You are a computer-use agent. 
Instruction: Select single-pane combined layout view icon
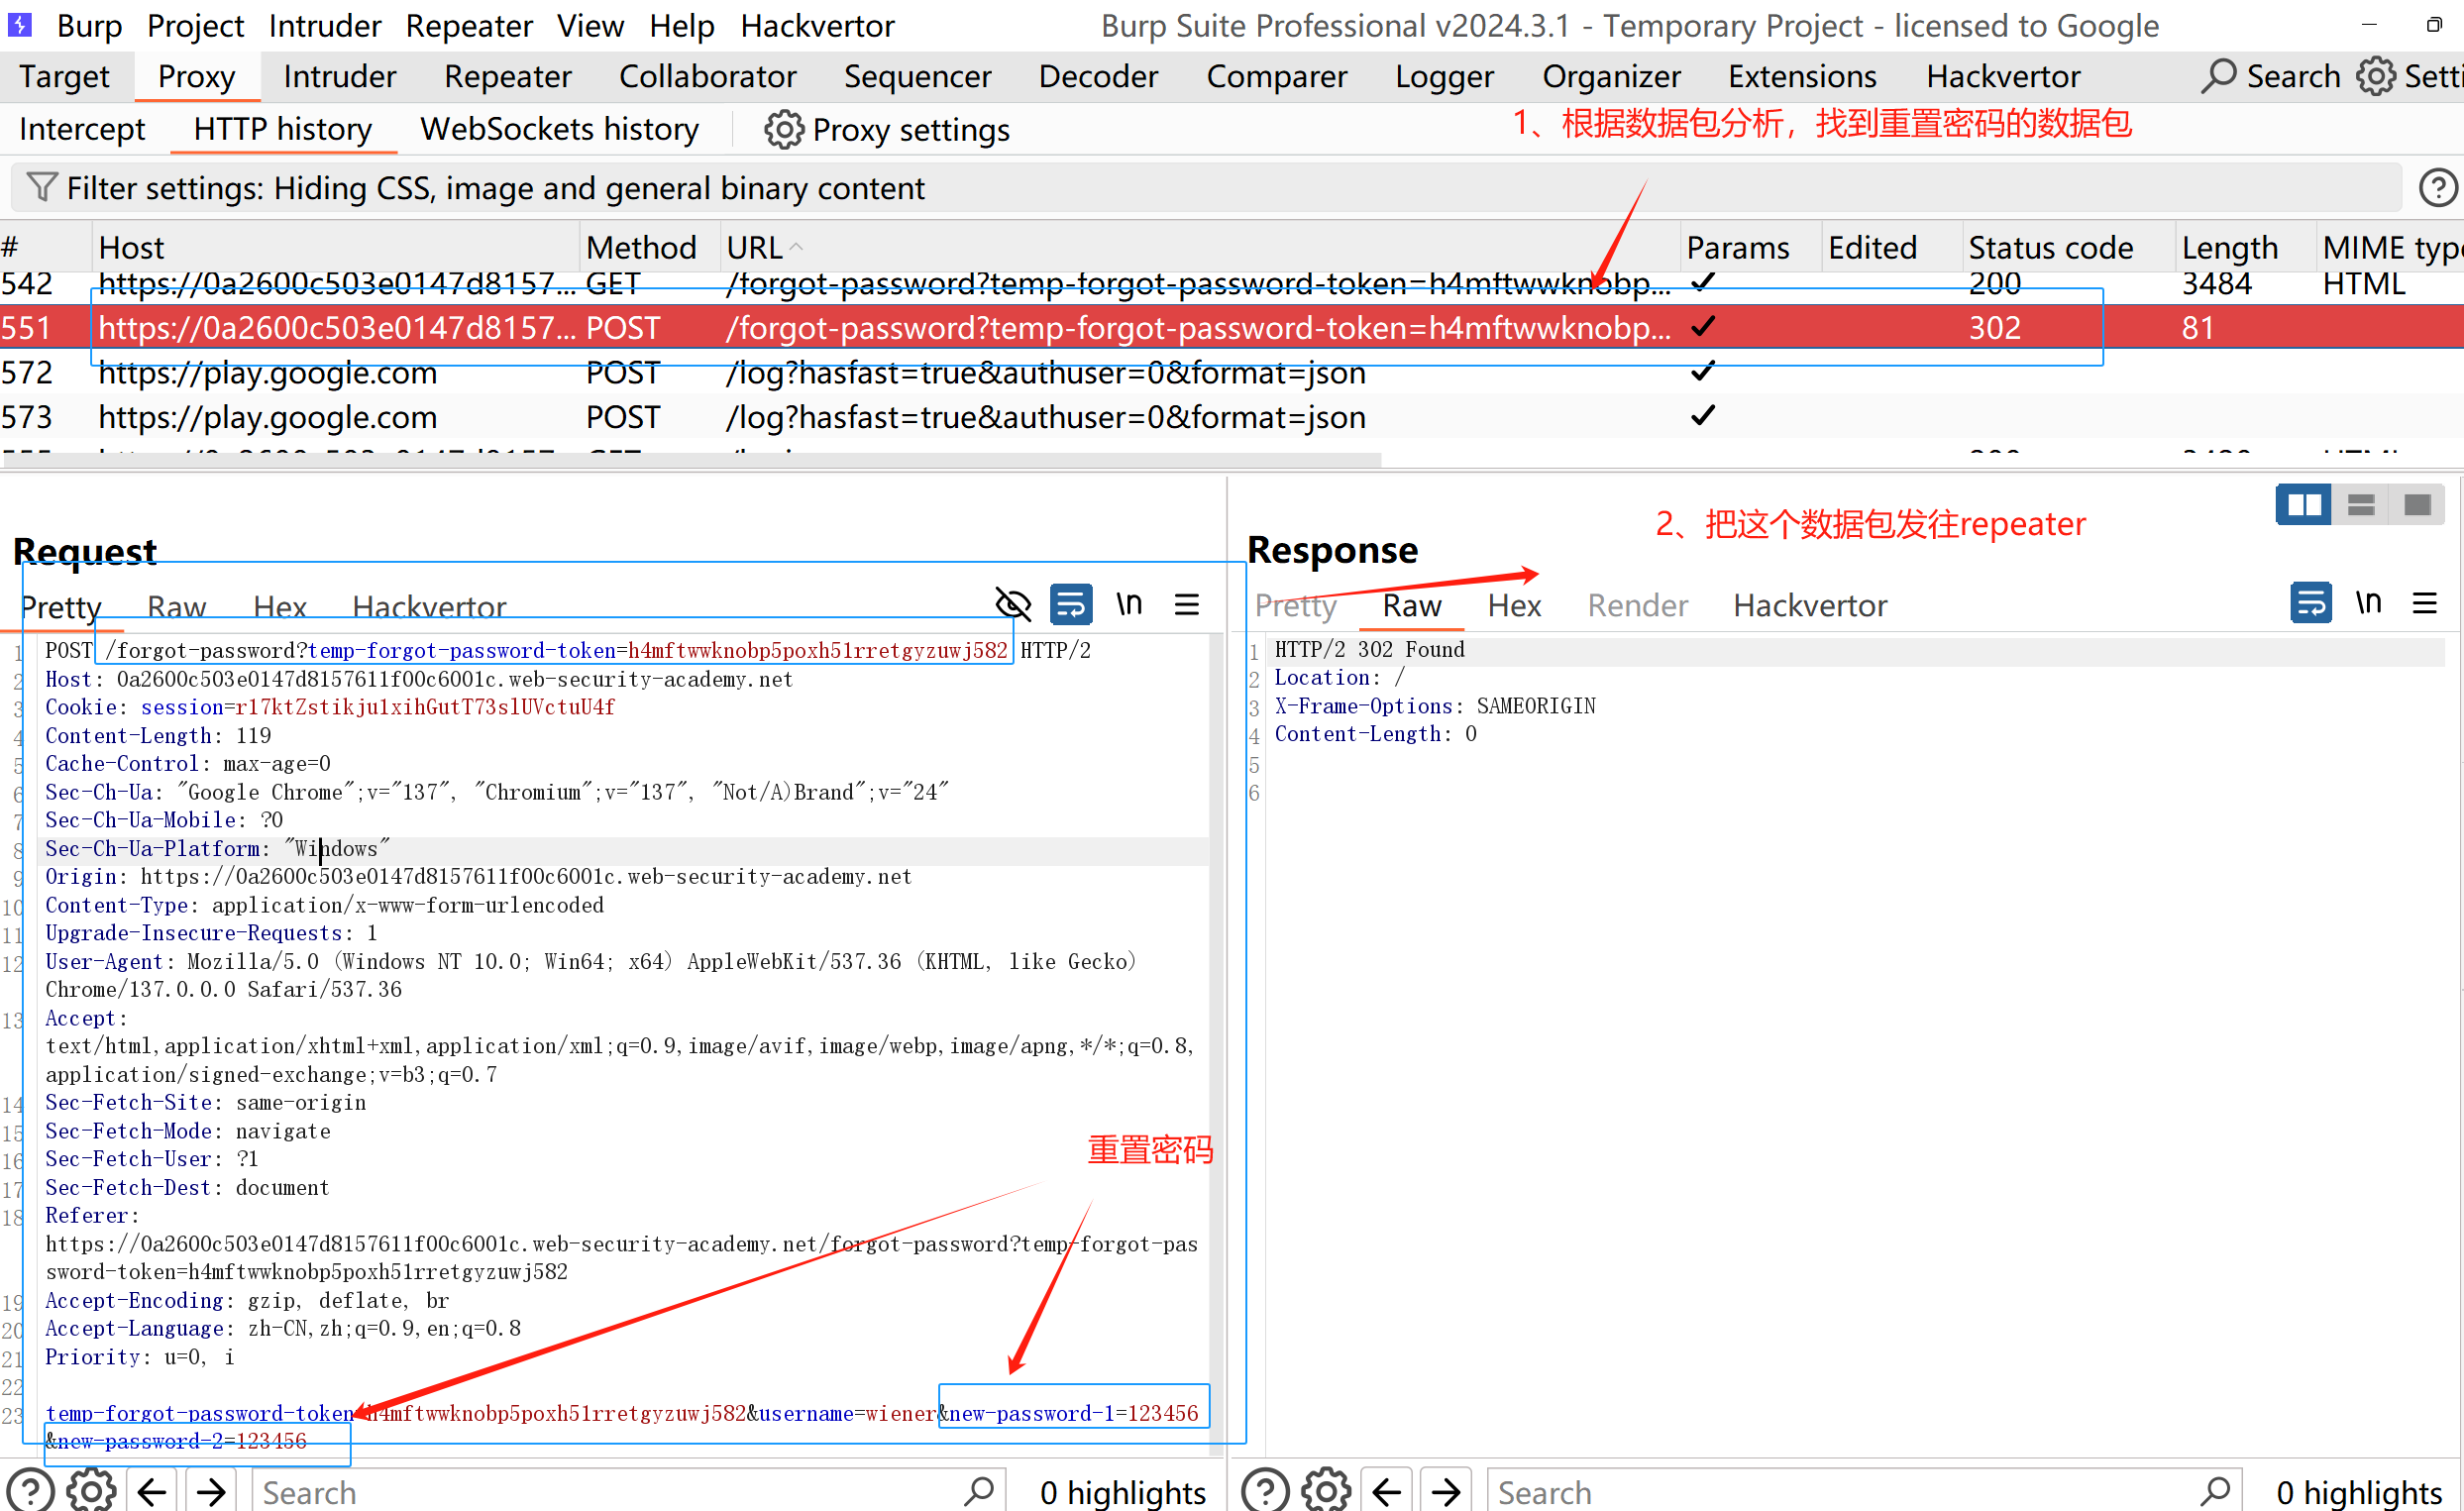pyautogui.click(x=2417, y=505)
